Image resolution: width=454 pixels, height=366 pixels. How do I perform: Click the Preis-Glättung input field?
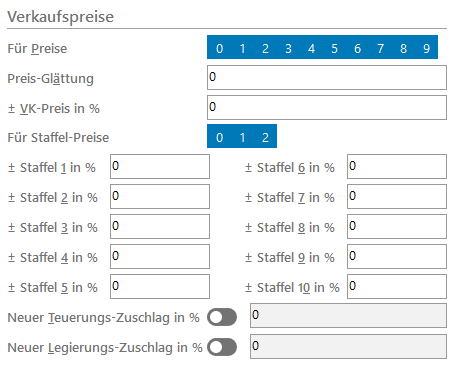327,77
